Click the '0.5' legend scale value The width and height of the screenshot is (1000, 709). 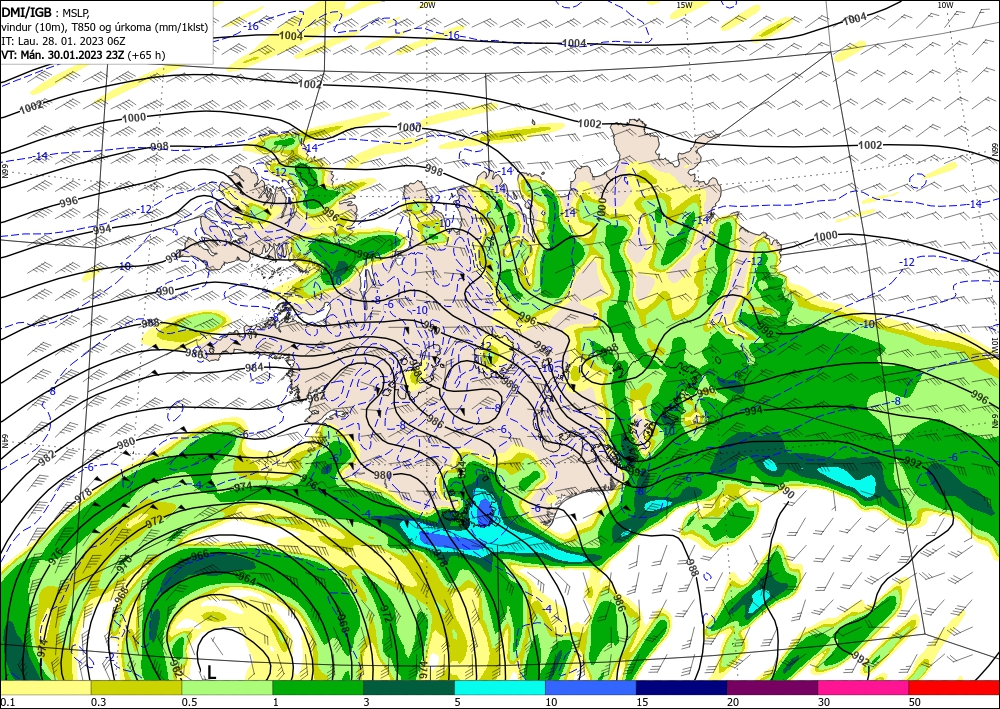(189, 702)
